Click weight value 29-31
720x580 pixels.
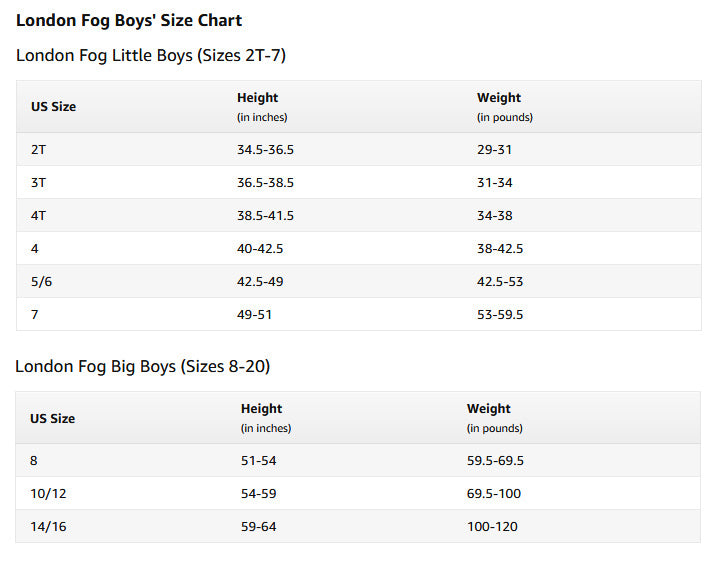(495, 149)
